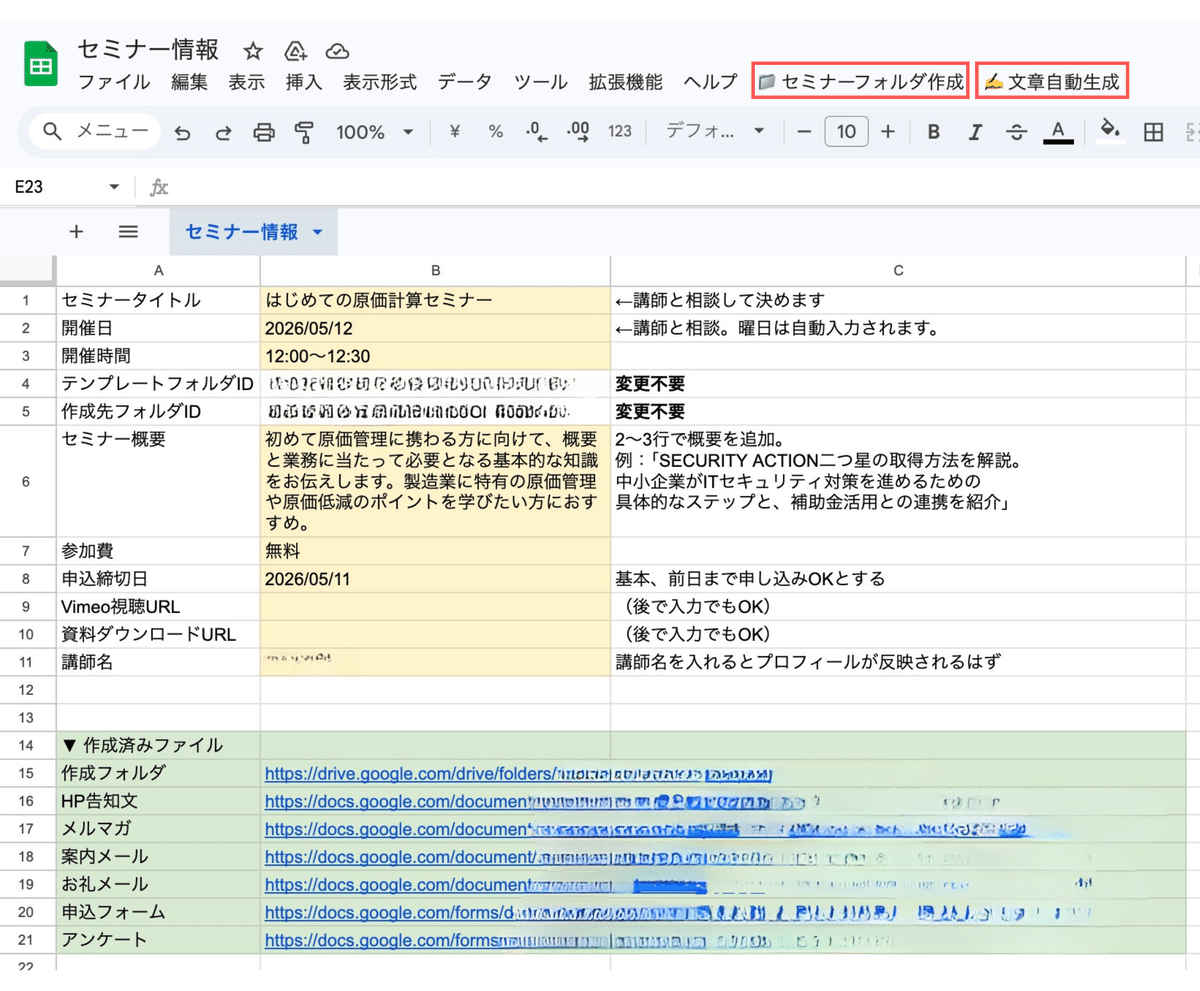Check the cloud save status icon
The width and height of the screenshot is (1200, 991).
pos(337,51)
